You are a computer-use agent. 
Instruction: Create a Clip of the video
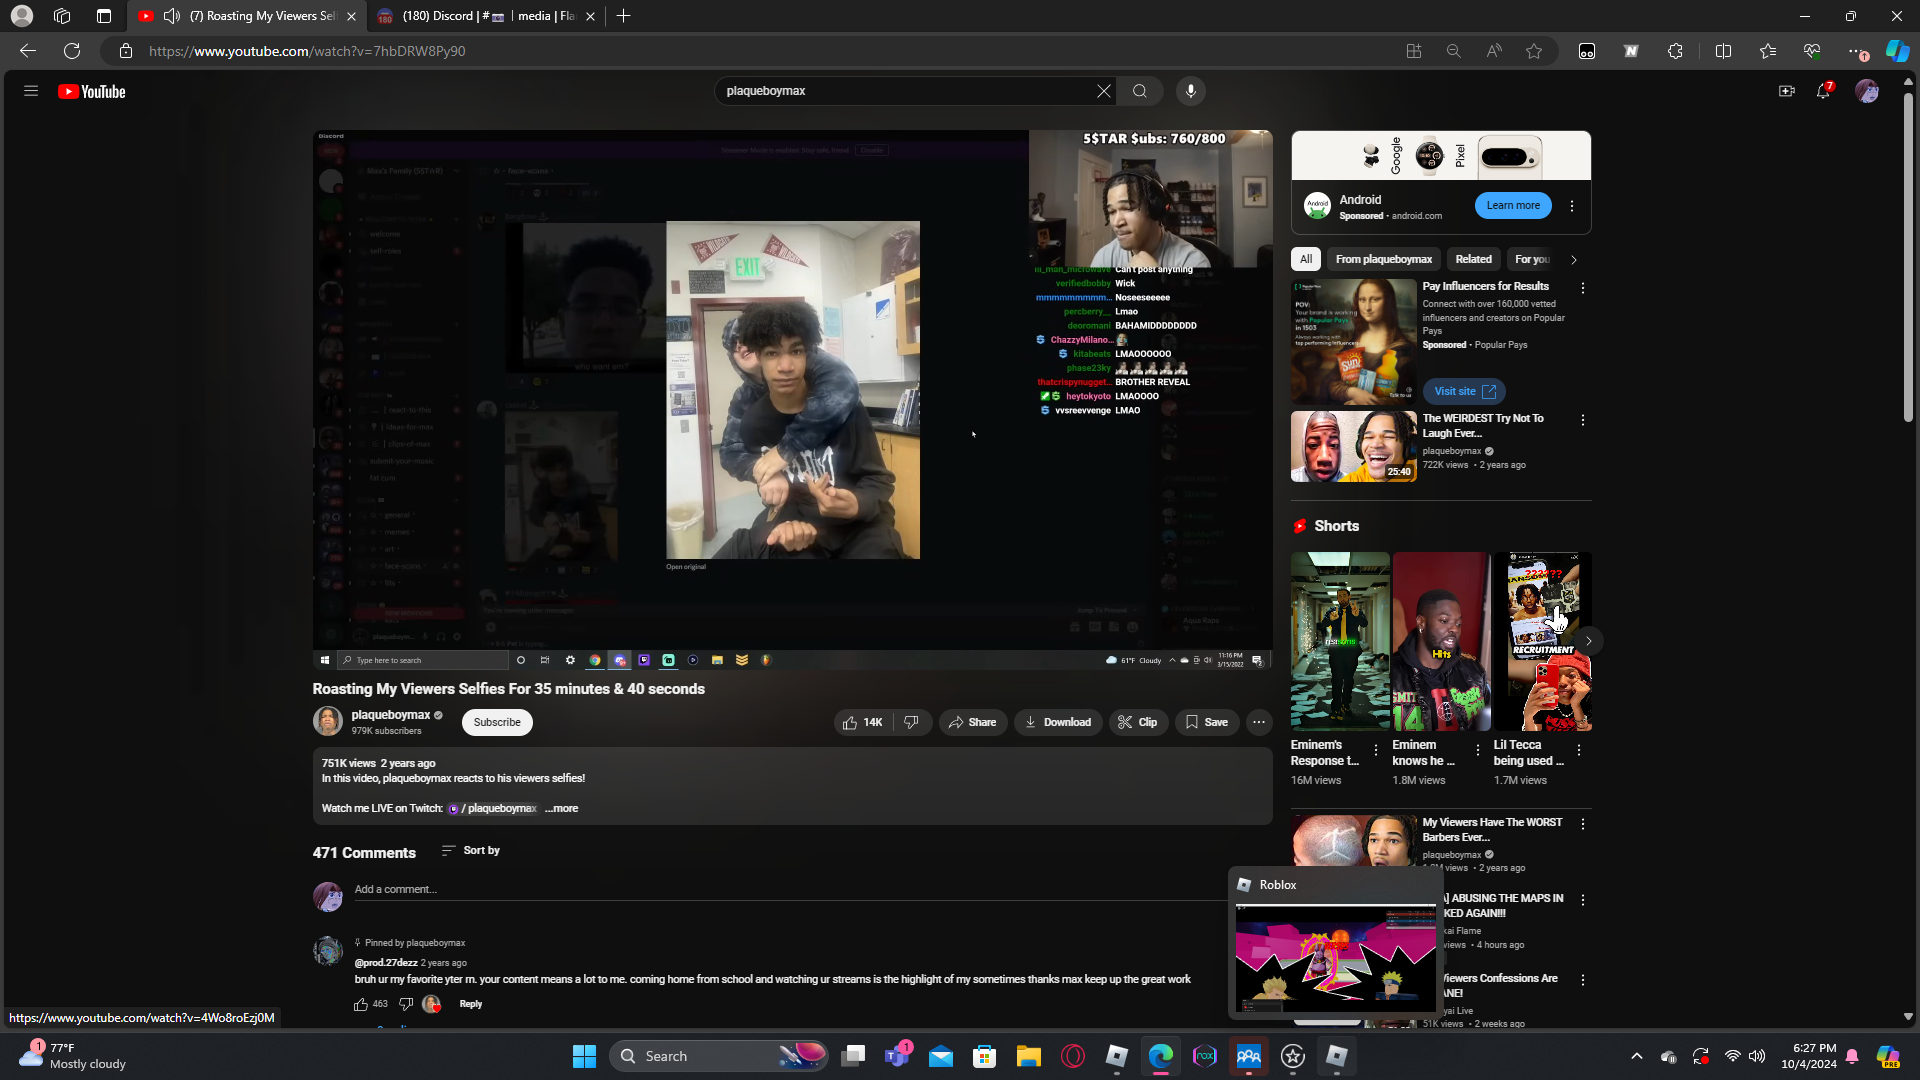[x=1138, y=722]
